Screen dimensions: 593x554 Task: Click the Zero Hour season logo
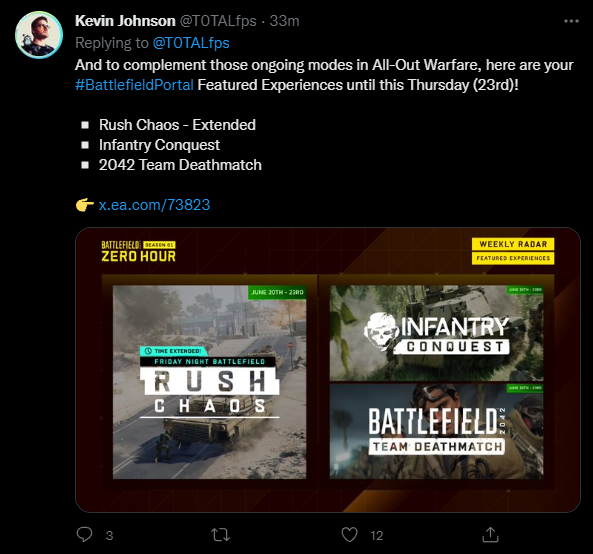[x=138, y=251]
